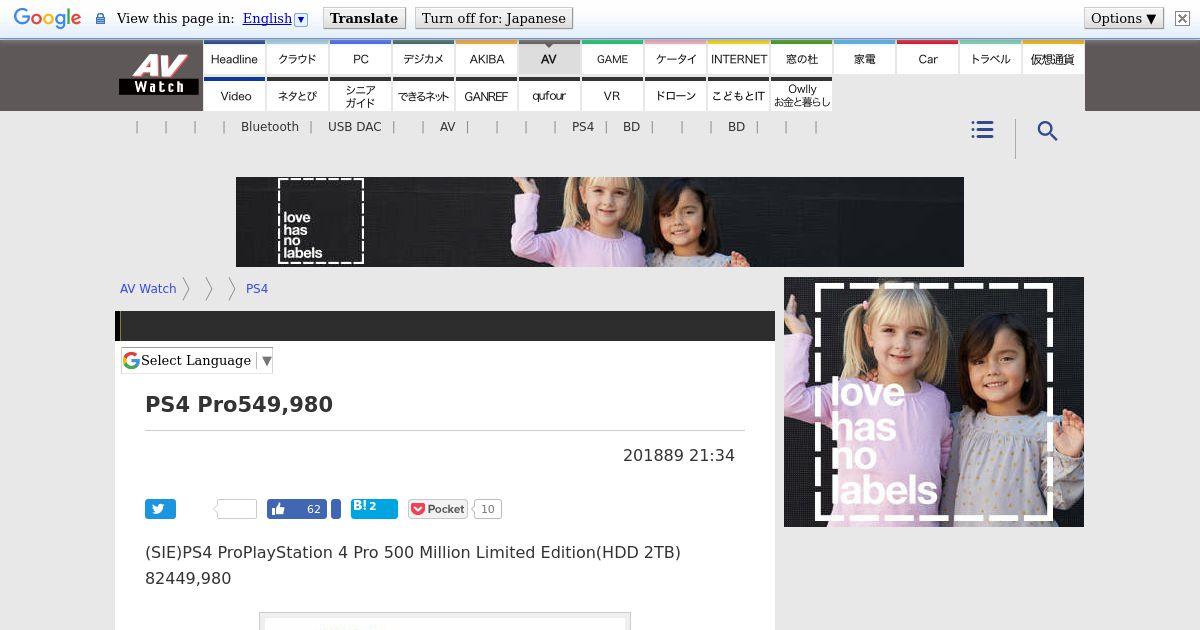Like the article with Facebook thumbs-up 62
The image size is (1200, 630).
point(297,509)
